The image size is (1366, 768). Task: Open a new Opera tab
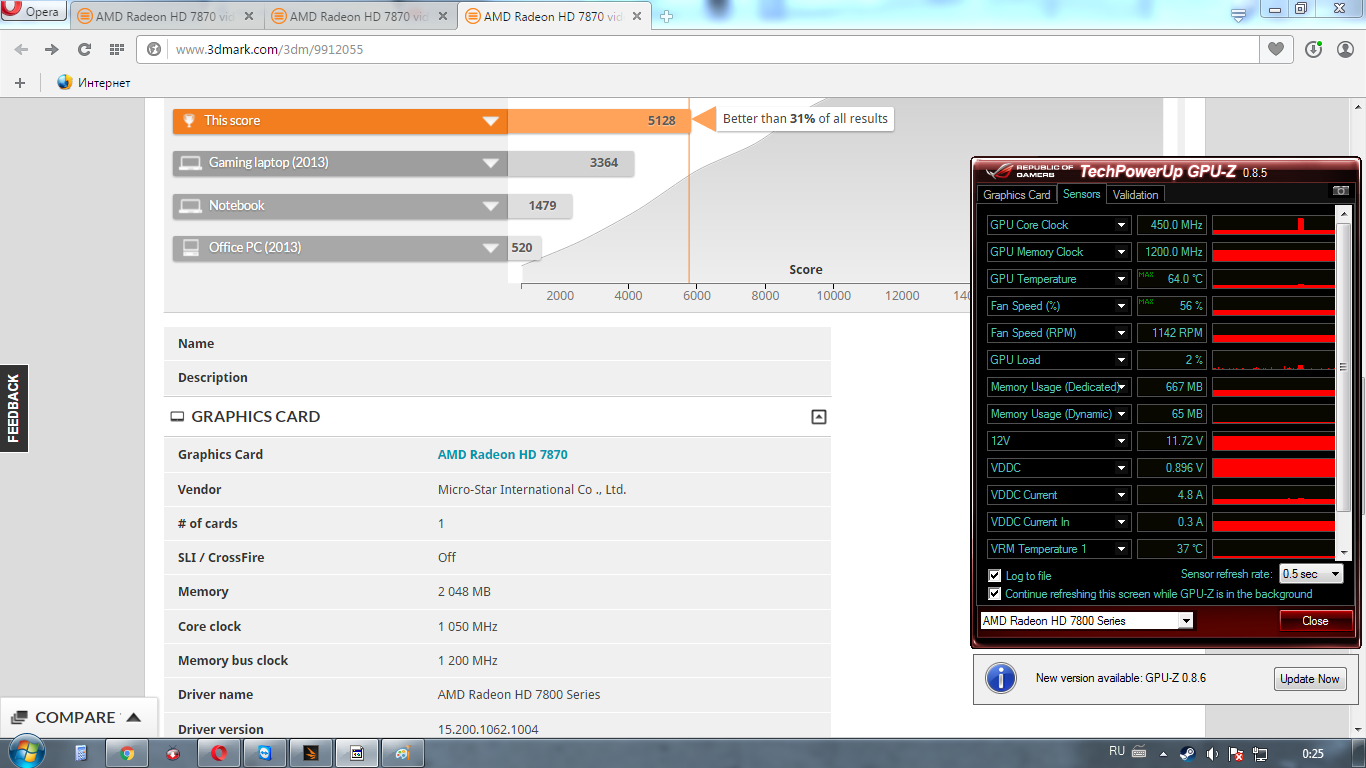point(667,16)
